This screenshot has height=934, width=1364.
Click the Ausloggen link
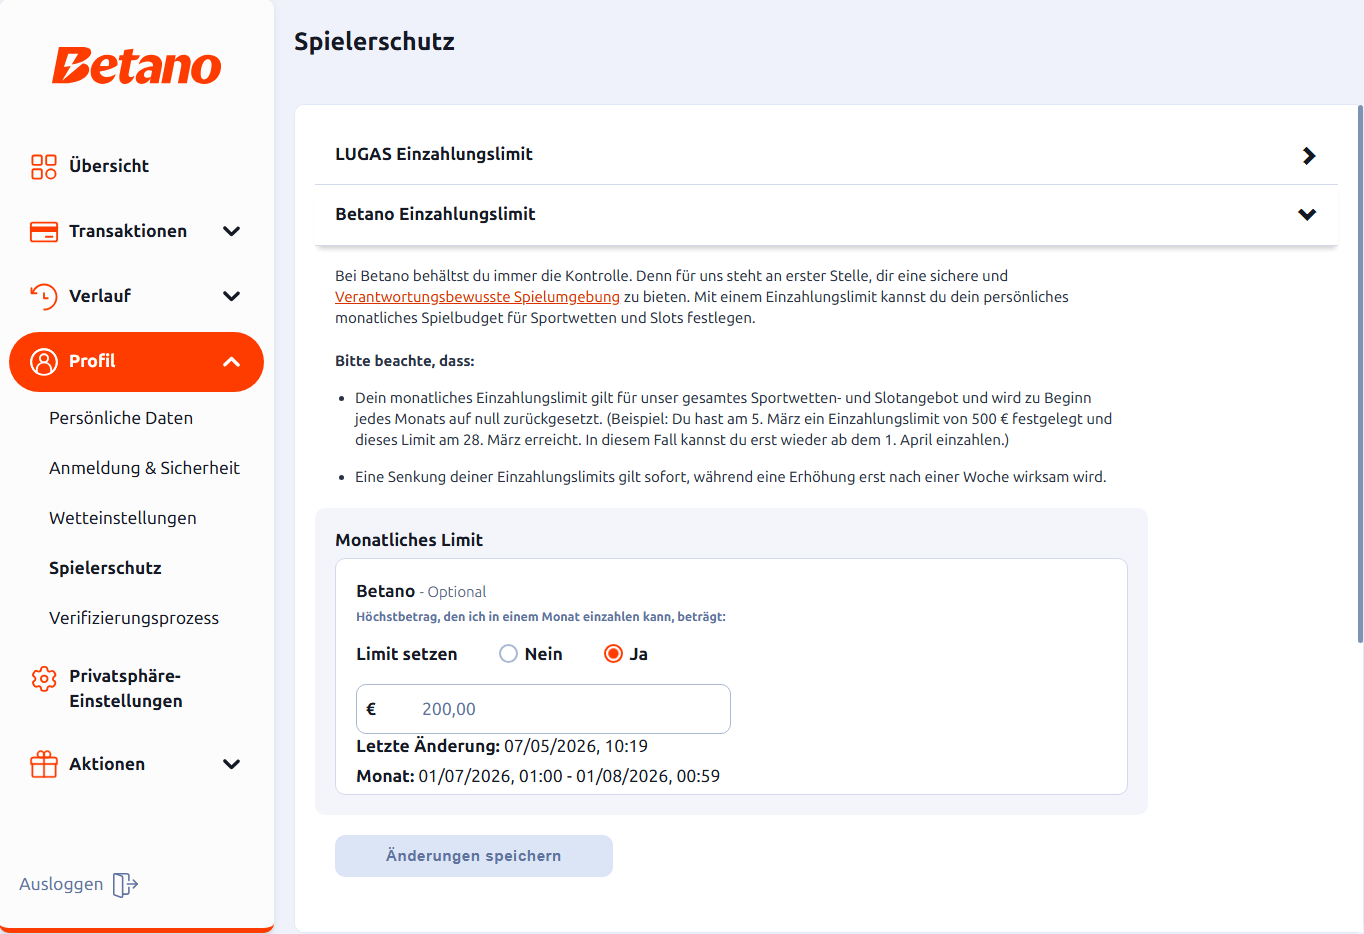point(61,884)
